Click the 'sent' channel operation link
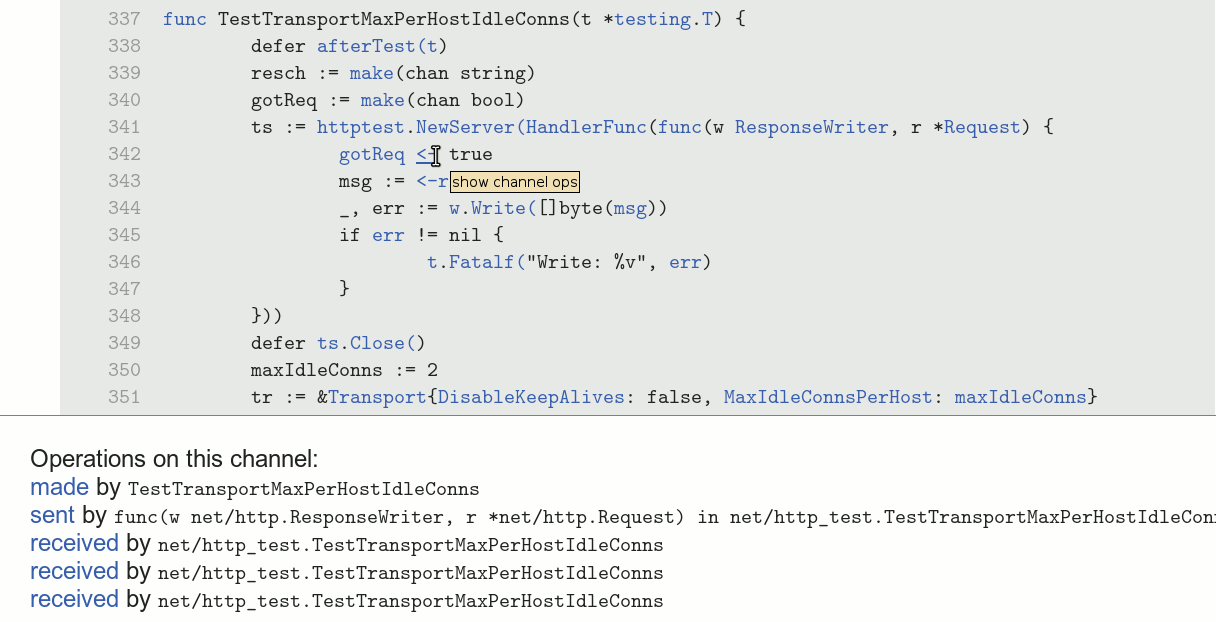This screenshot has height=622, width=1216. click(x=52, y=516)
